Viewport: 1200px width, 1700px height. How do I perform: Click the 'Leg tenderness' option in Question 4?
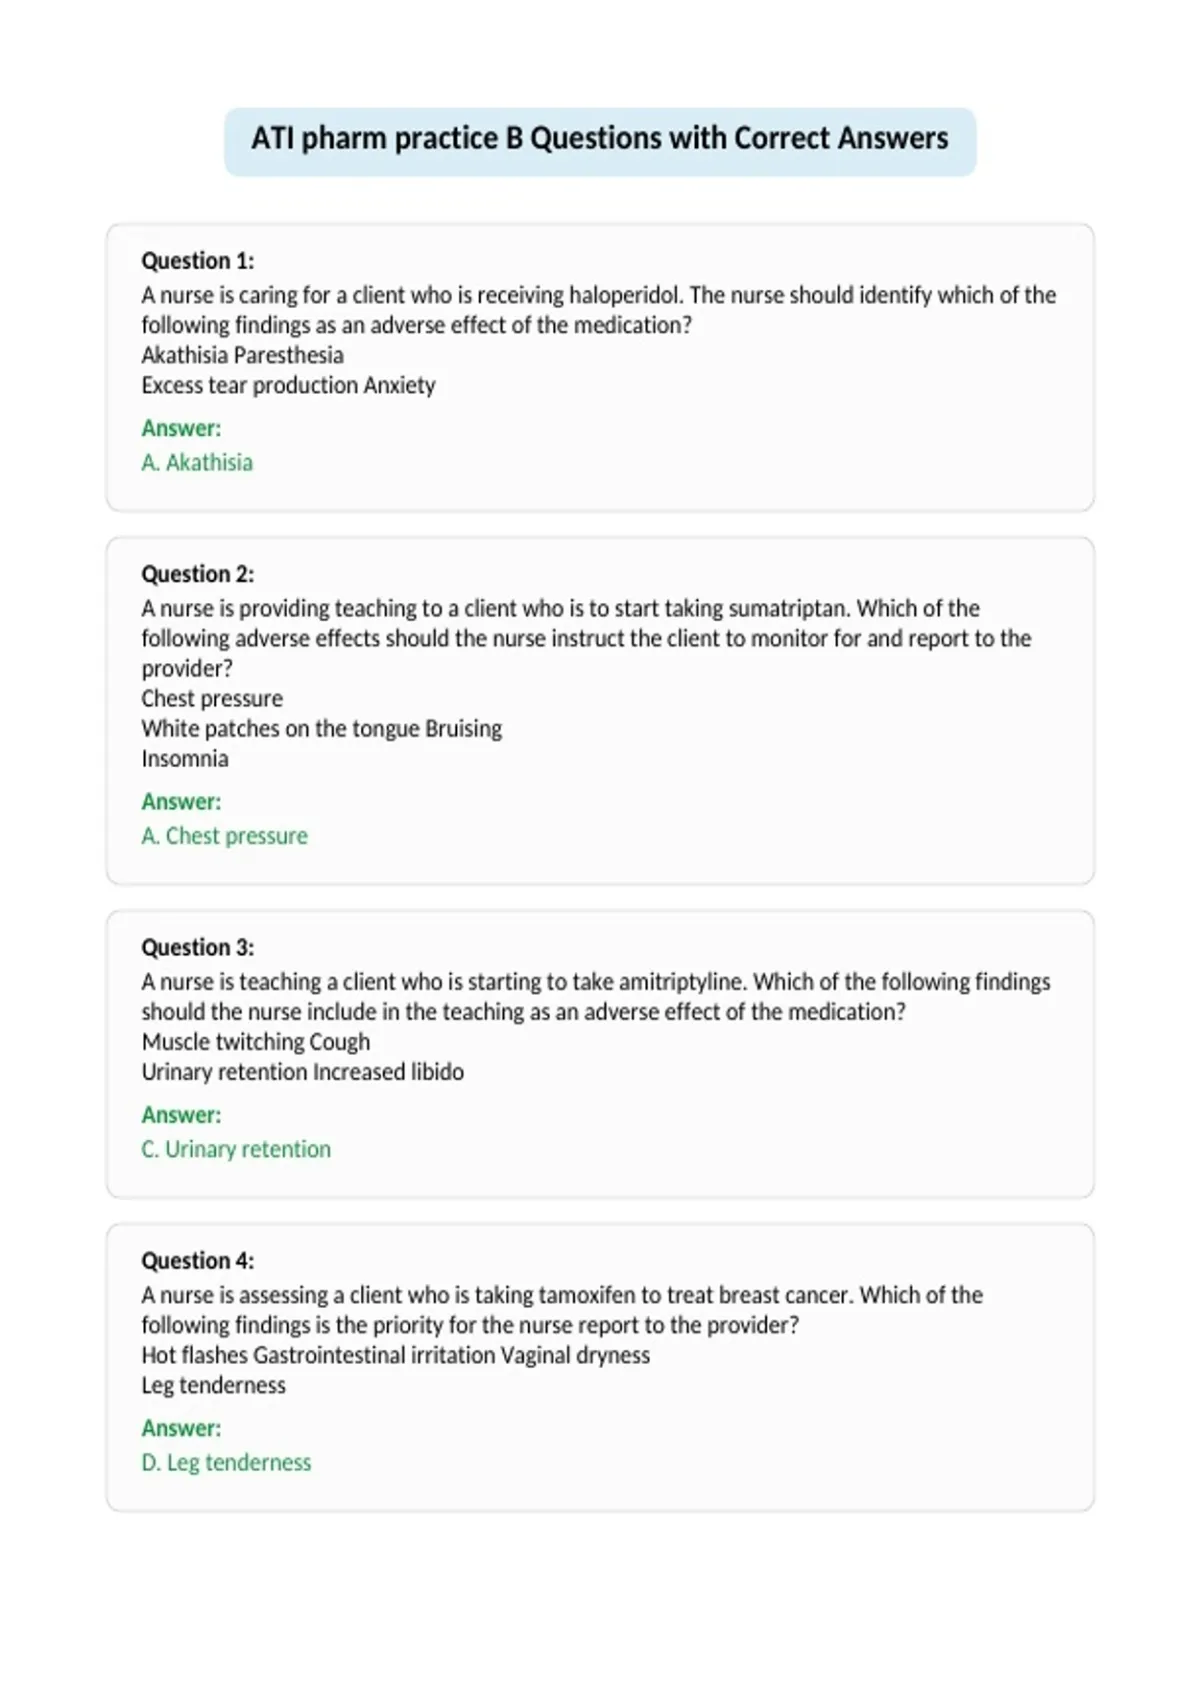pyautogui.click(x=213, y=1385)
